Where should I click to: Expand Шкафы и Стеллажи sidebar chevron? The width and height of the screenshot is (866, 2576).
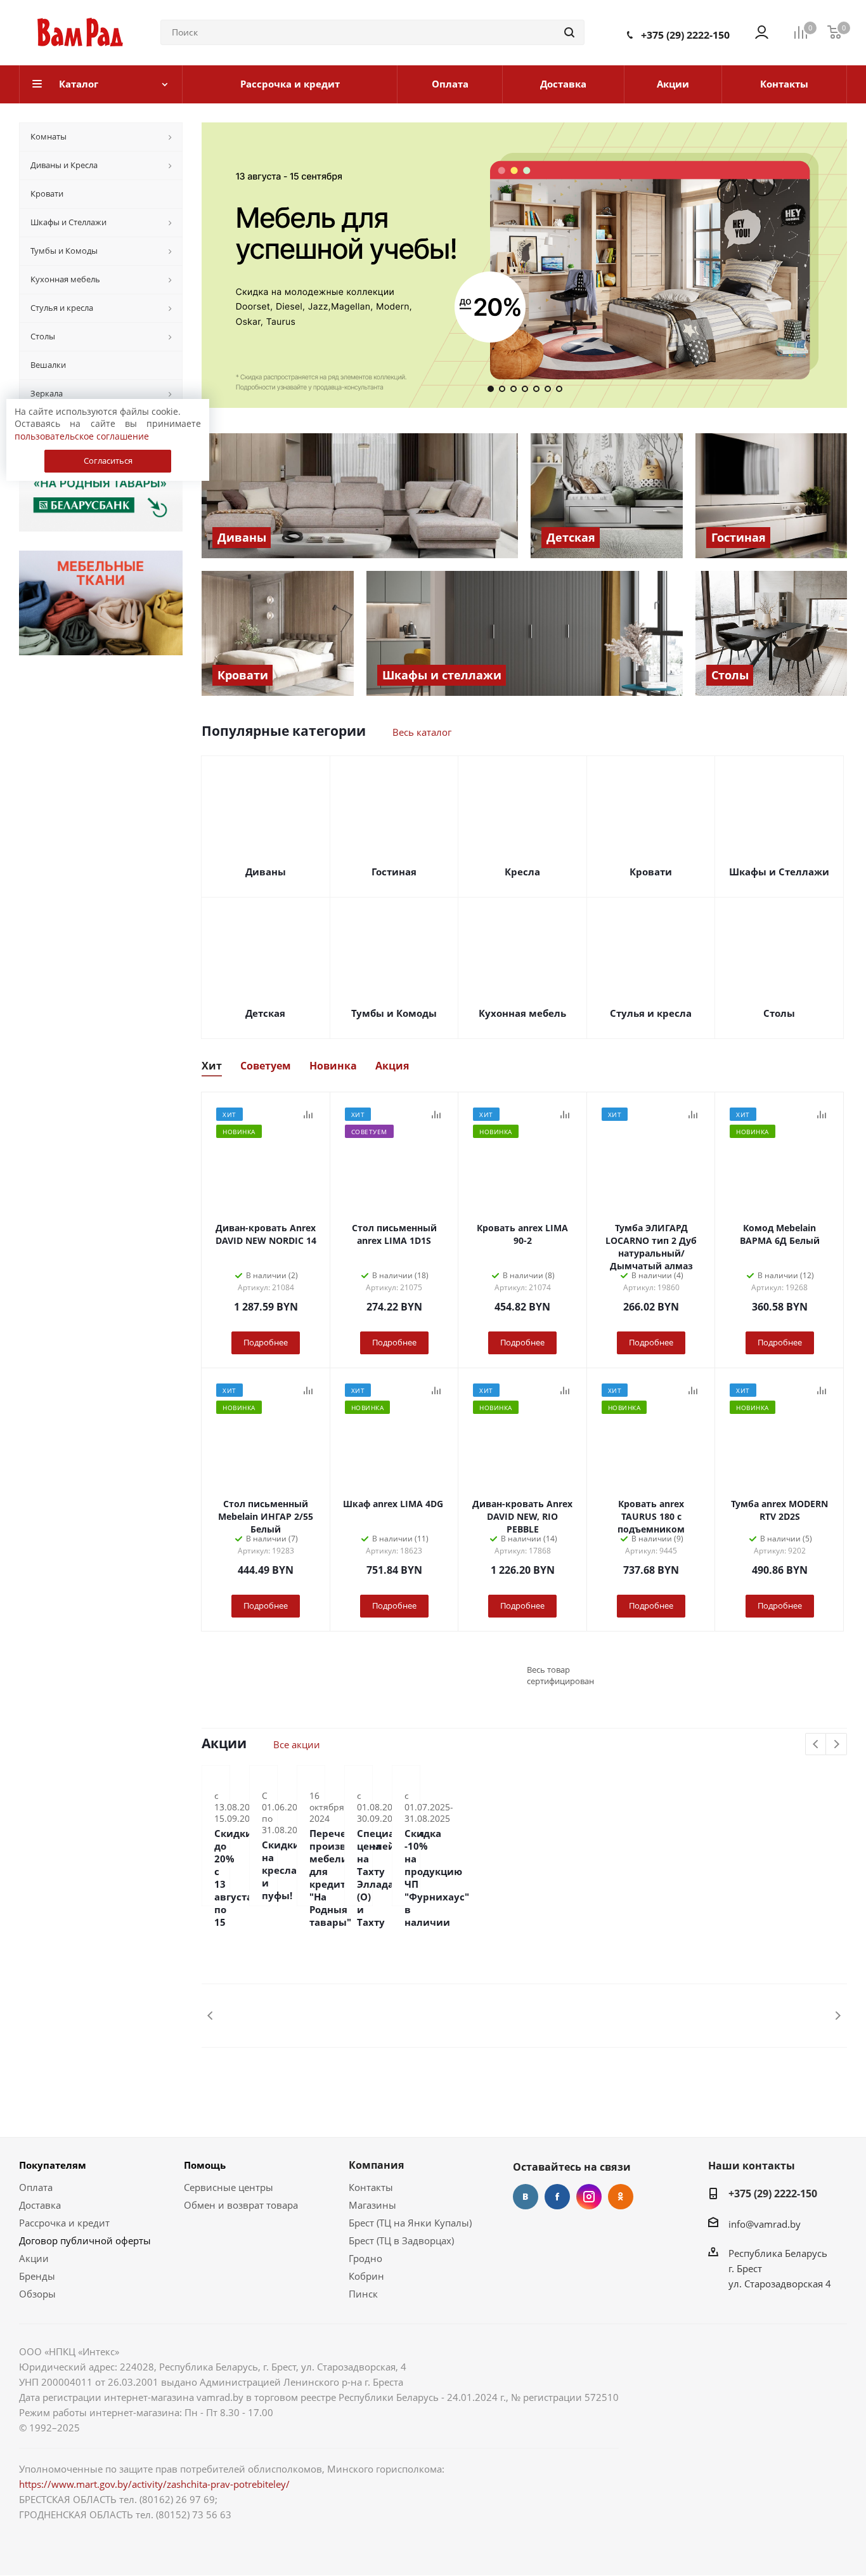tap(170, 223)
